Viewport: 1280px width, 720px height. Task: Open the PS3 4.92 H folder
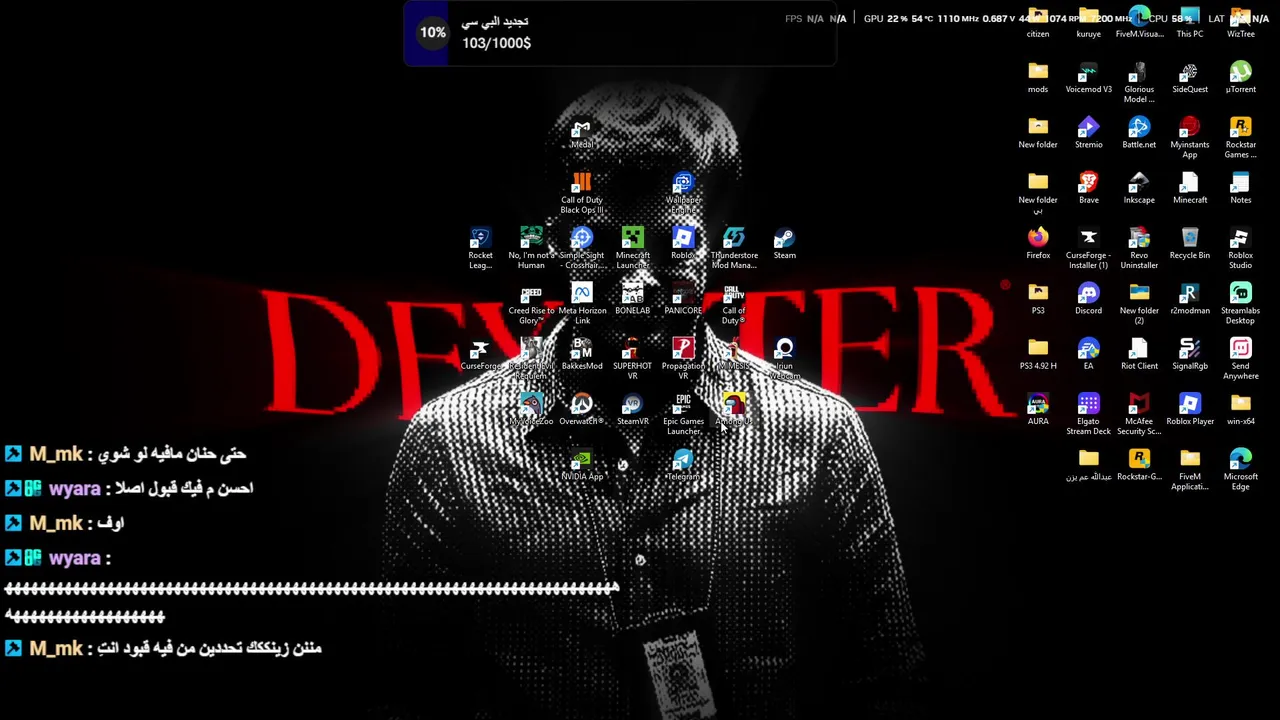coord(1038,354)
